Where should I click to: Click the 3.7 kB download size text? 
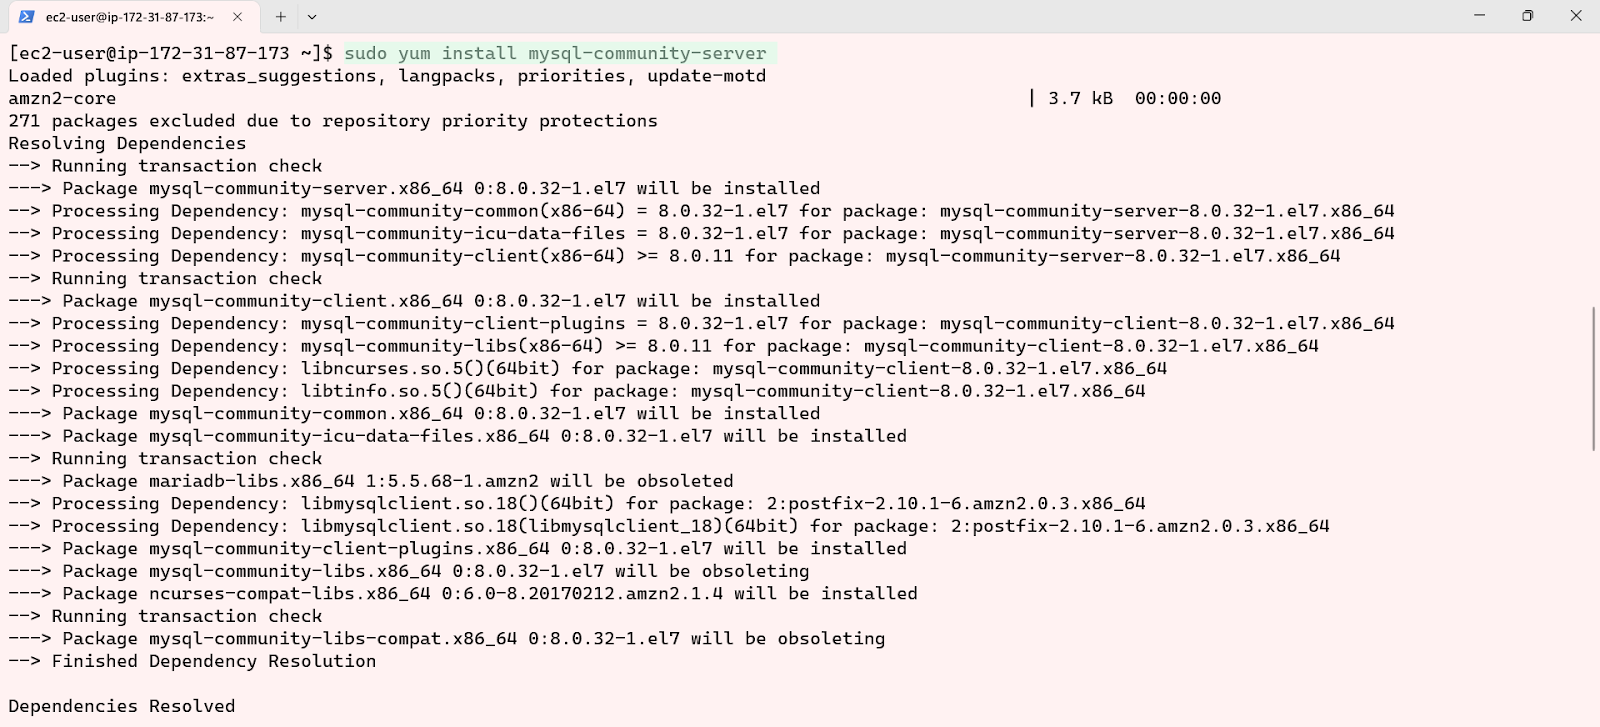1080,98
